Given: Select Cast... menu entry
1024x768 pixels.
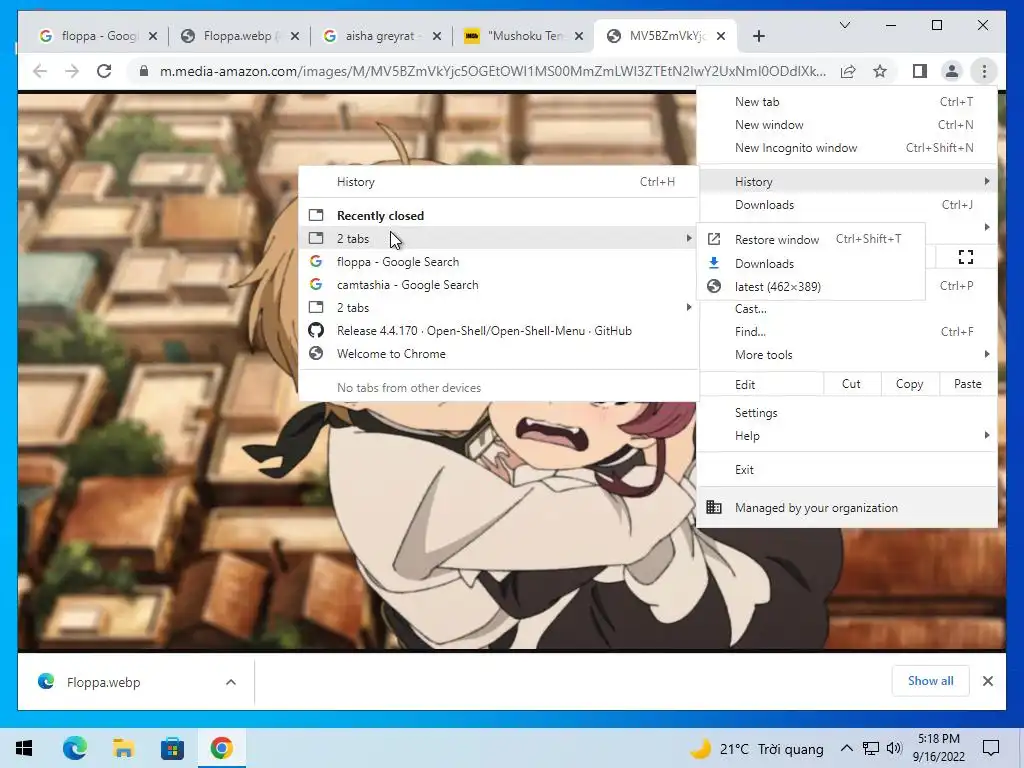Looking at the screenshot, I should 847,309.
